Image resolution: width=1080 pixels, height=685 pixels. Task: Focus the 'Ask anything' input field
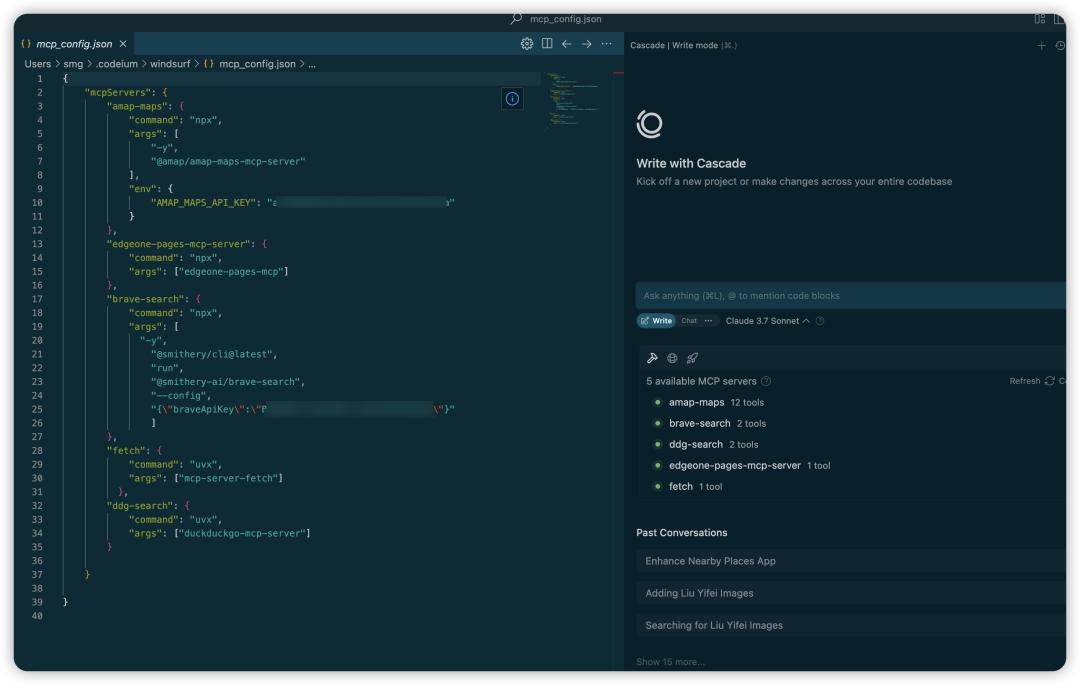840,295
